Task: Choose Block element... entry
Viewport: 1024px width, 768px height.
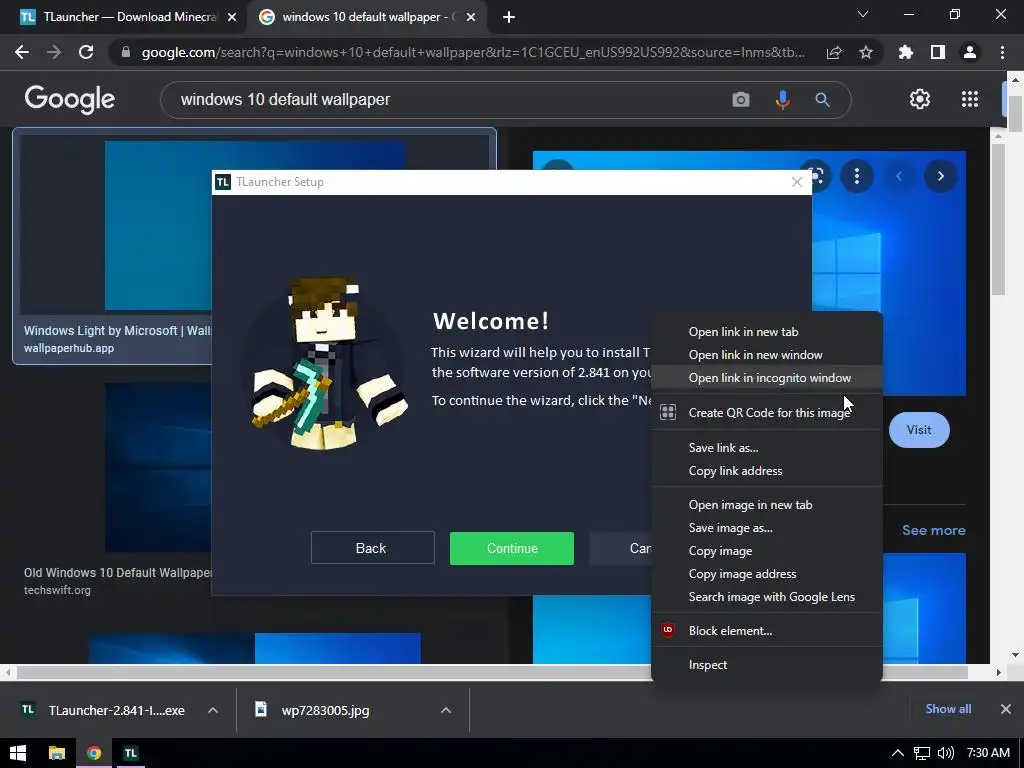Action: (767, 631)
